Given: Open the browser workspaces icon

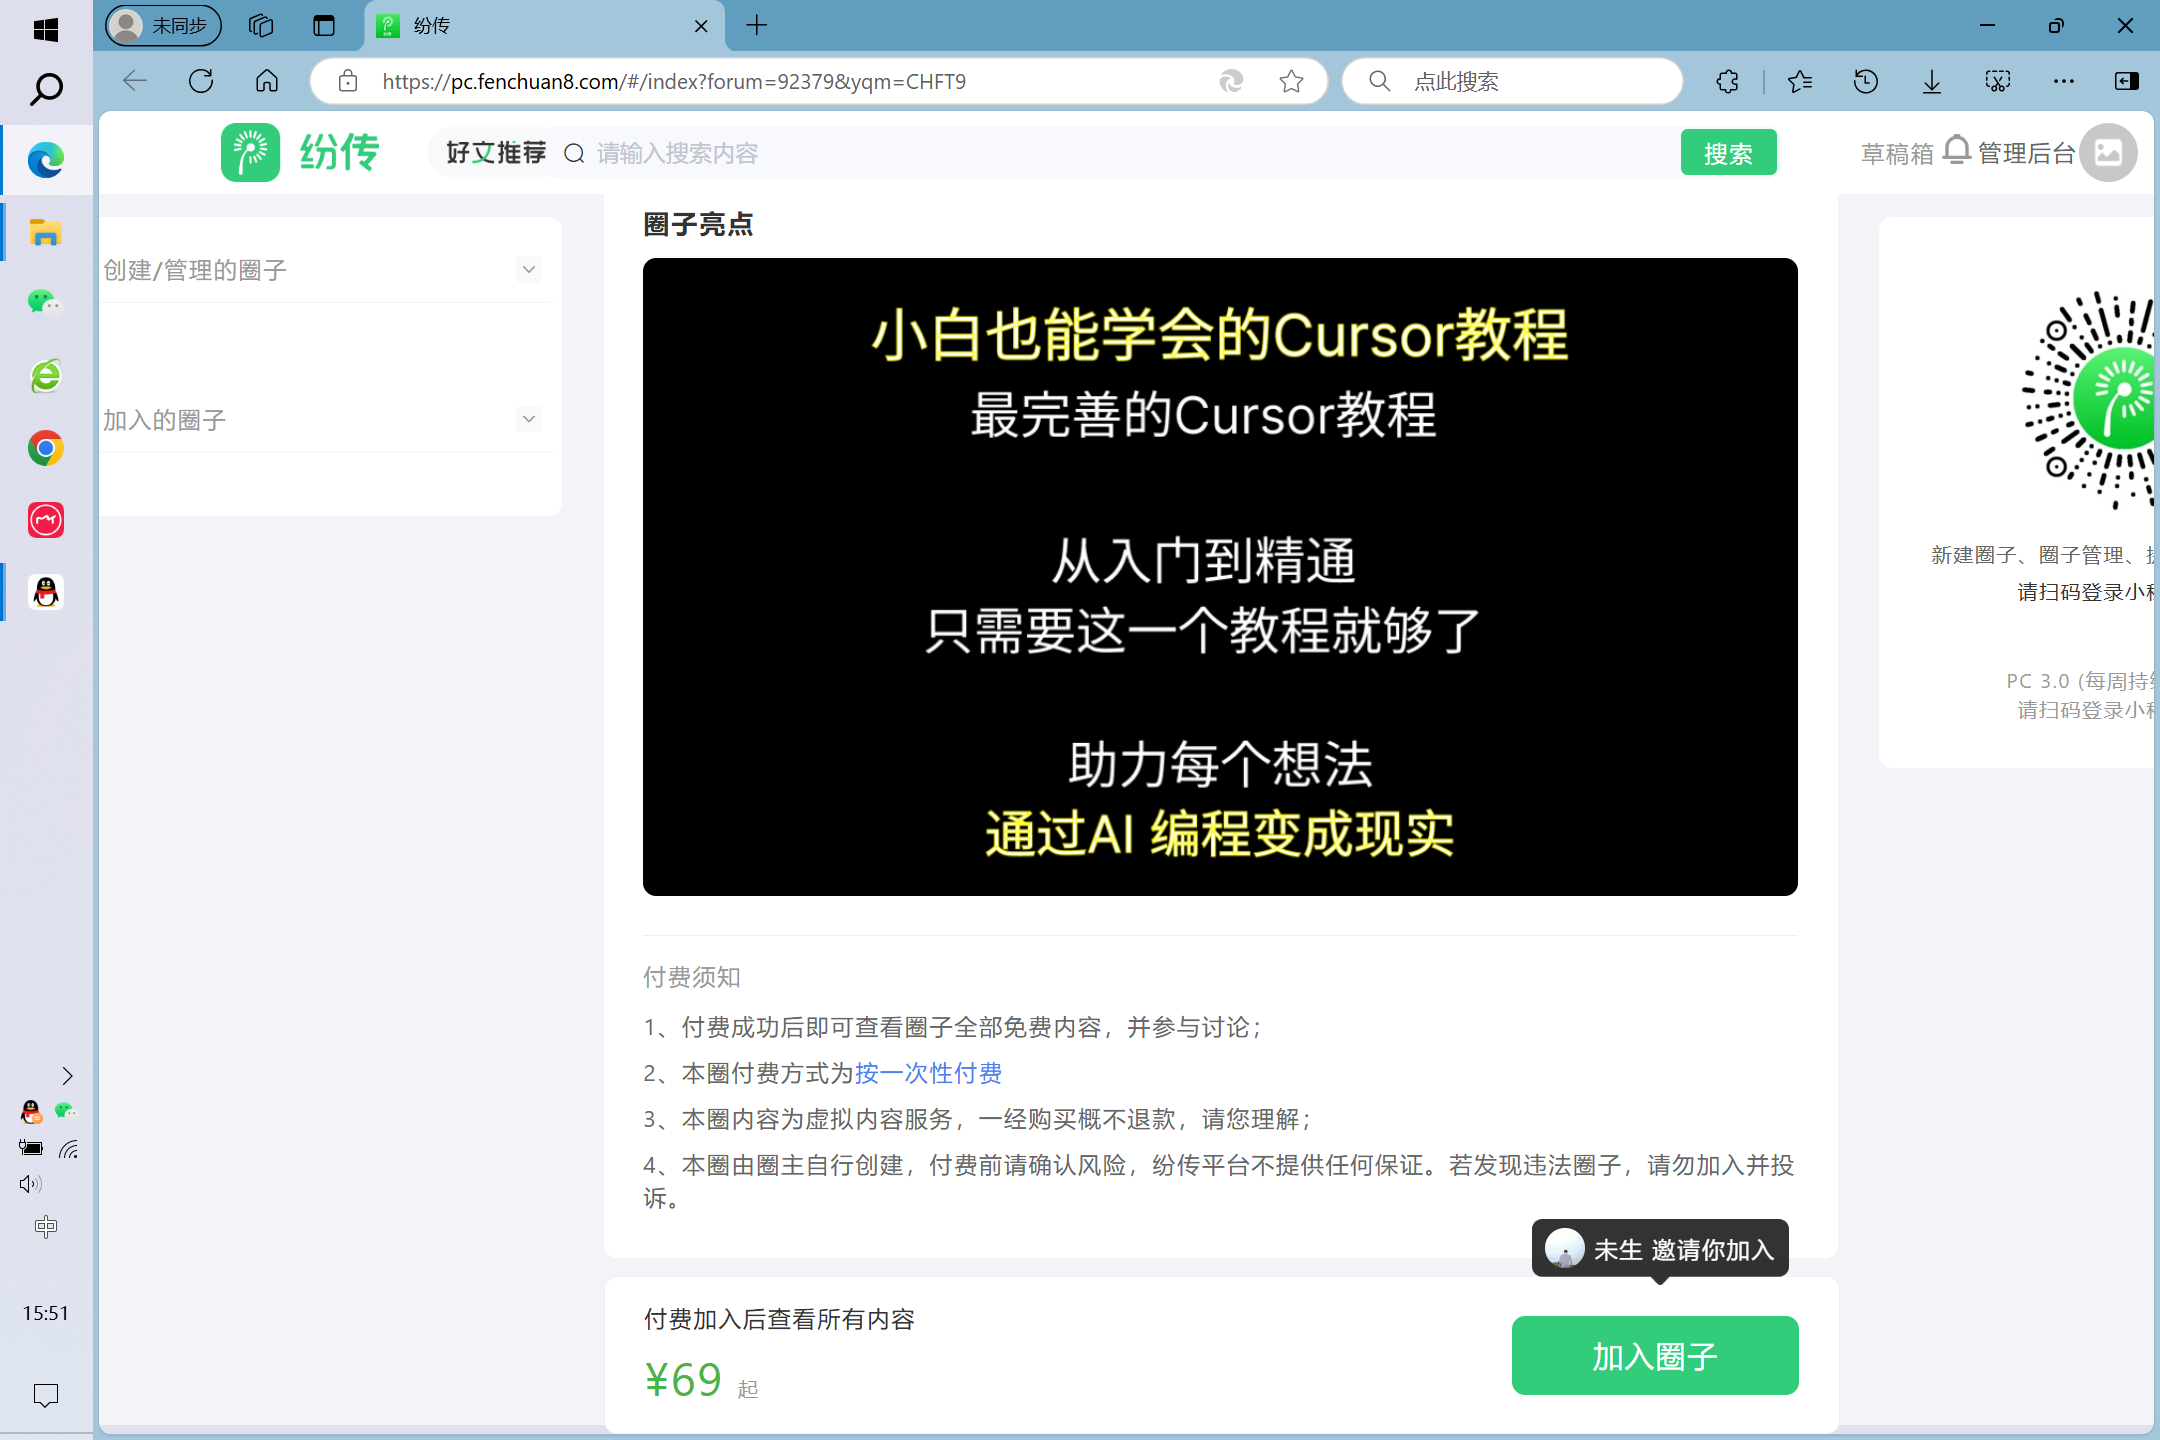Looking at the screenshot, I should (261, 26).
